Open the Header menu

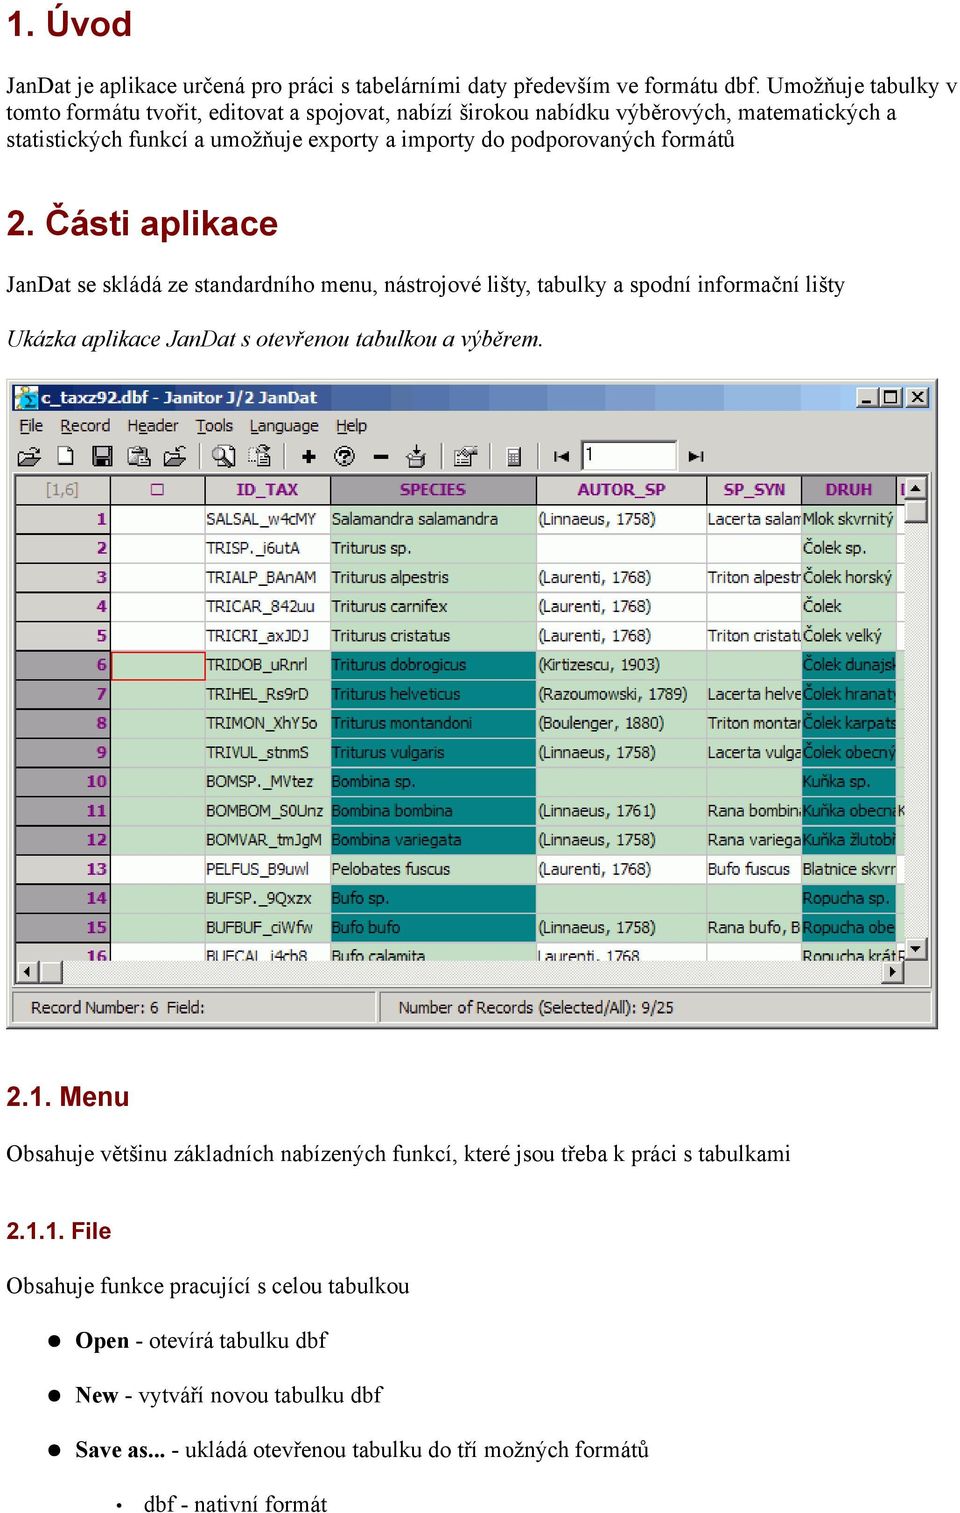(153, 426)
